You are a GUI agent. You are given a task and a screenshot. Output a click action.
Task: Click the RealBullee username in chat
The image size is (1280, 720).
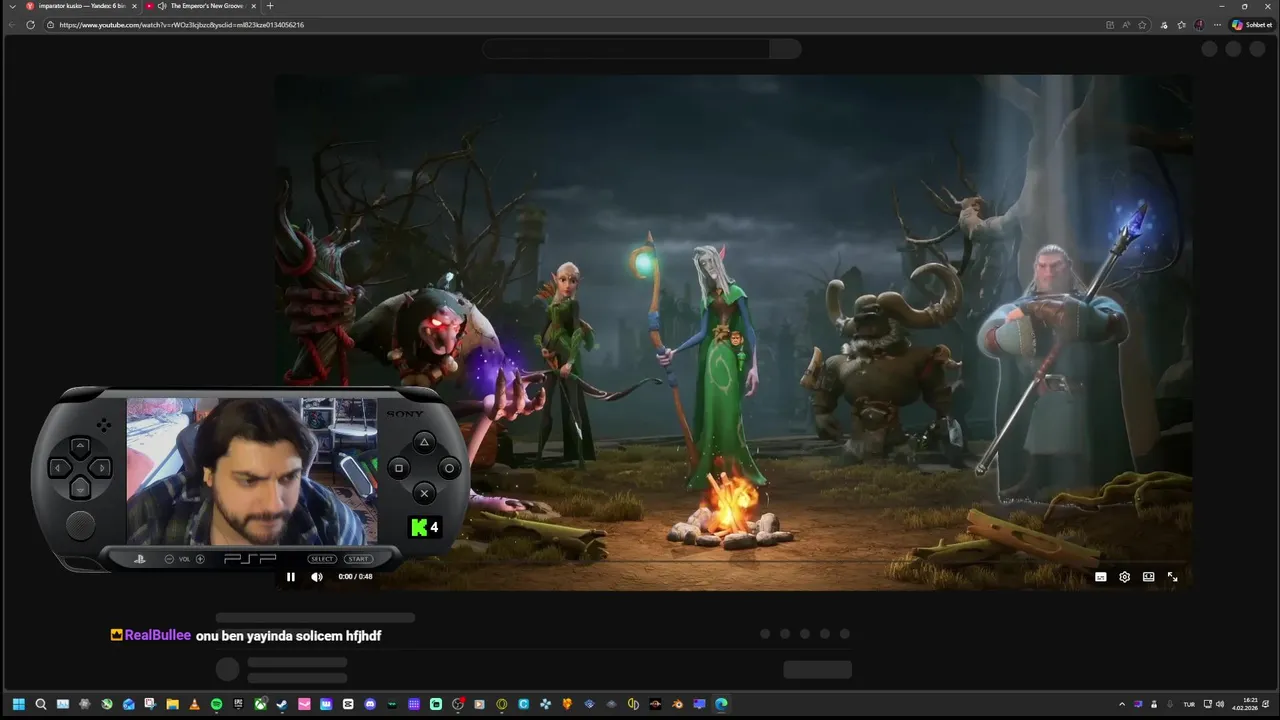(x=158, y=635)
